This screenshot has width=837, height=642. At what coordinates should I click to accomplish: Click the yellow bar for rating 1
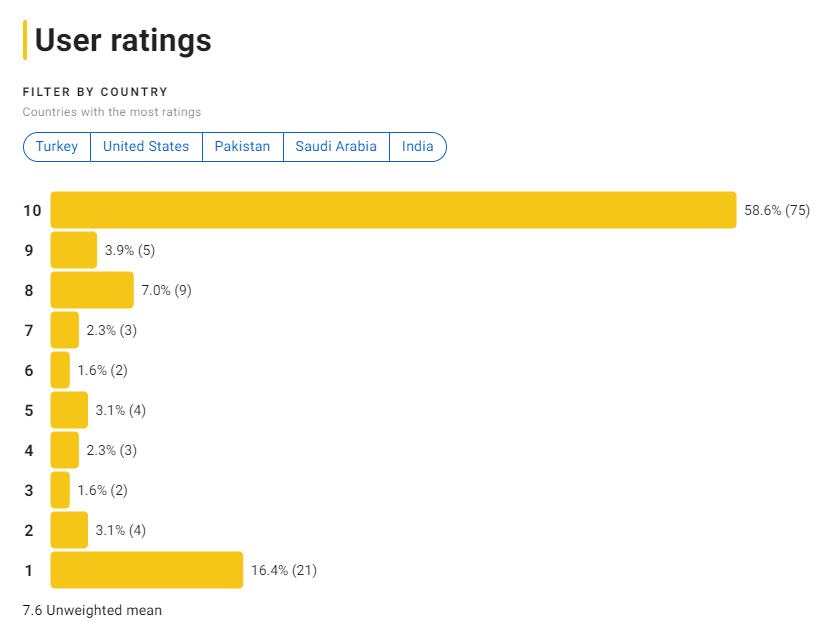[x=147, y=570]
